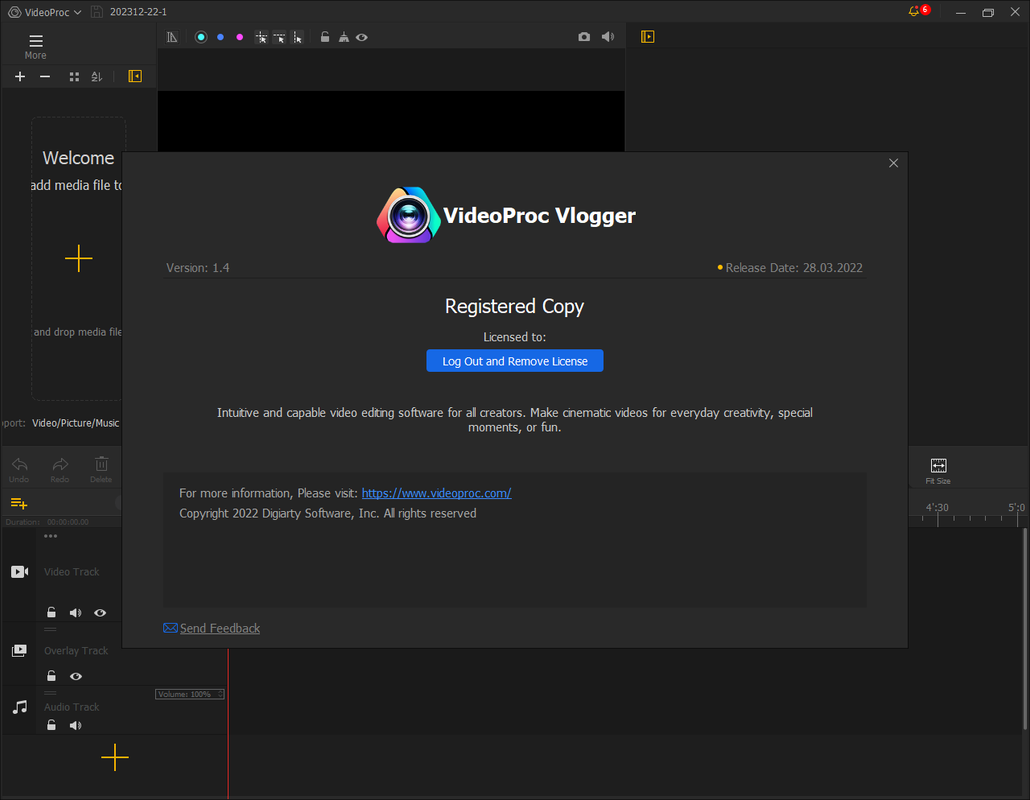Image resolution: width=1030 pixels, height=800 pixels.
Task: Click the project name 202312-22-1
Action: tap(139, 12)
